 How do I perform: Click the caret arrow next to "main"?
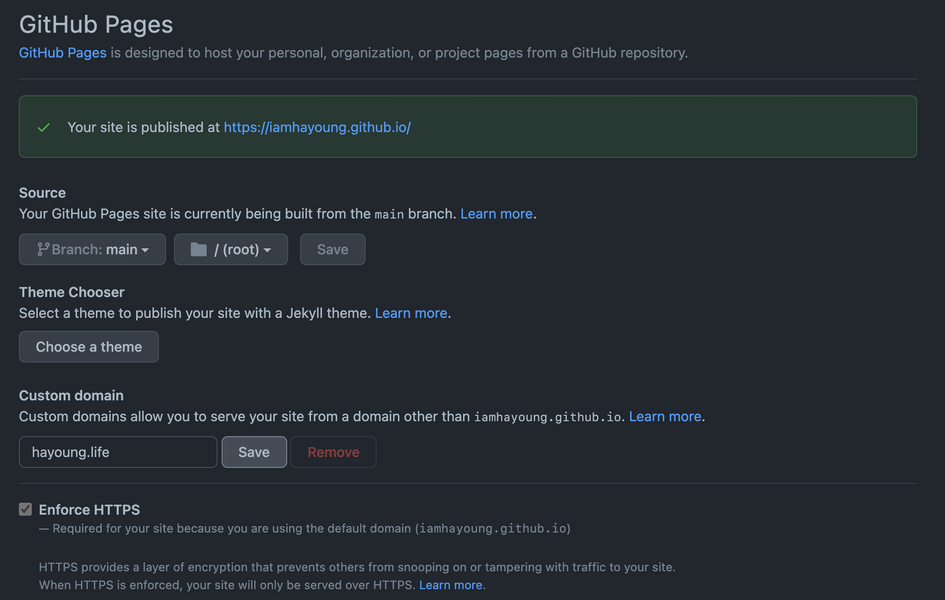pyautogui.click(x=146, y=250)
